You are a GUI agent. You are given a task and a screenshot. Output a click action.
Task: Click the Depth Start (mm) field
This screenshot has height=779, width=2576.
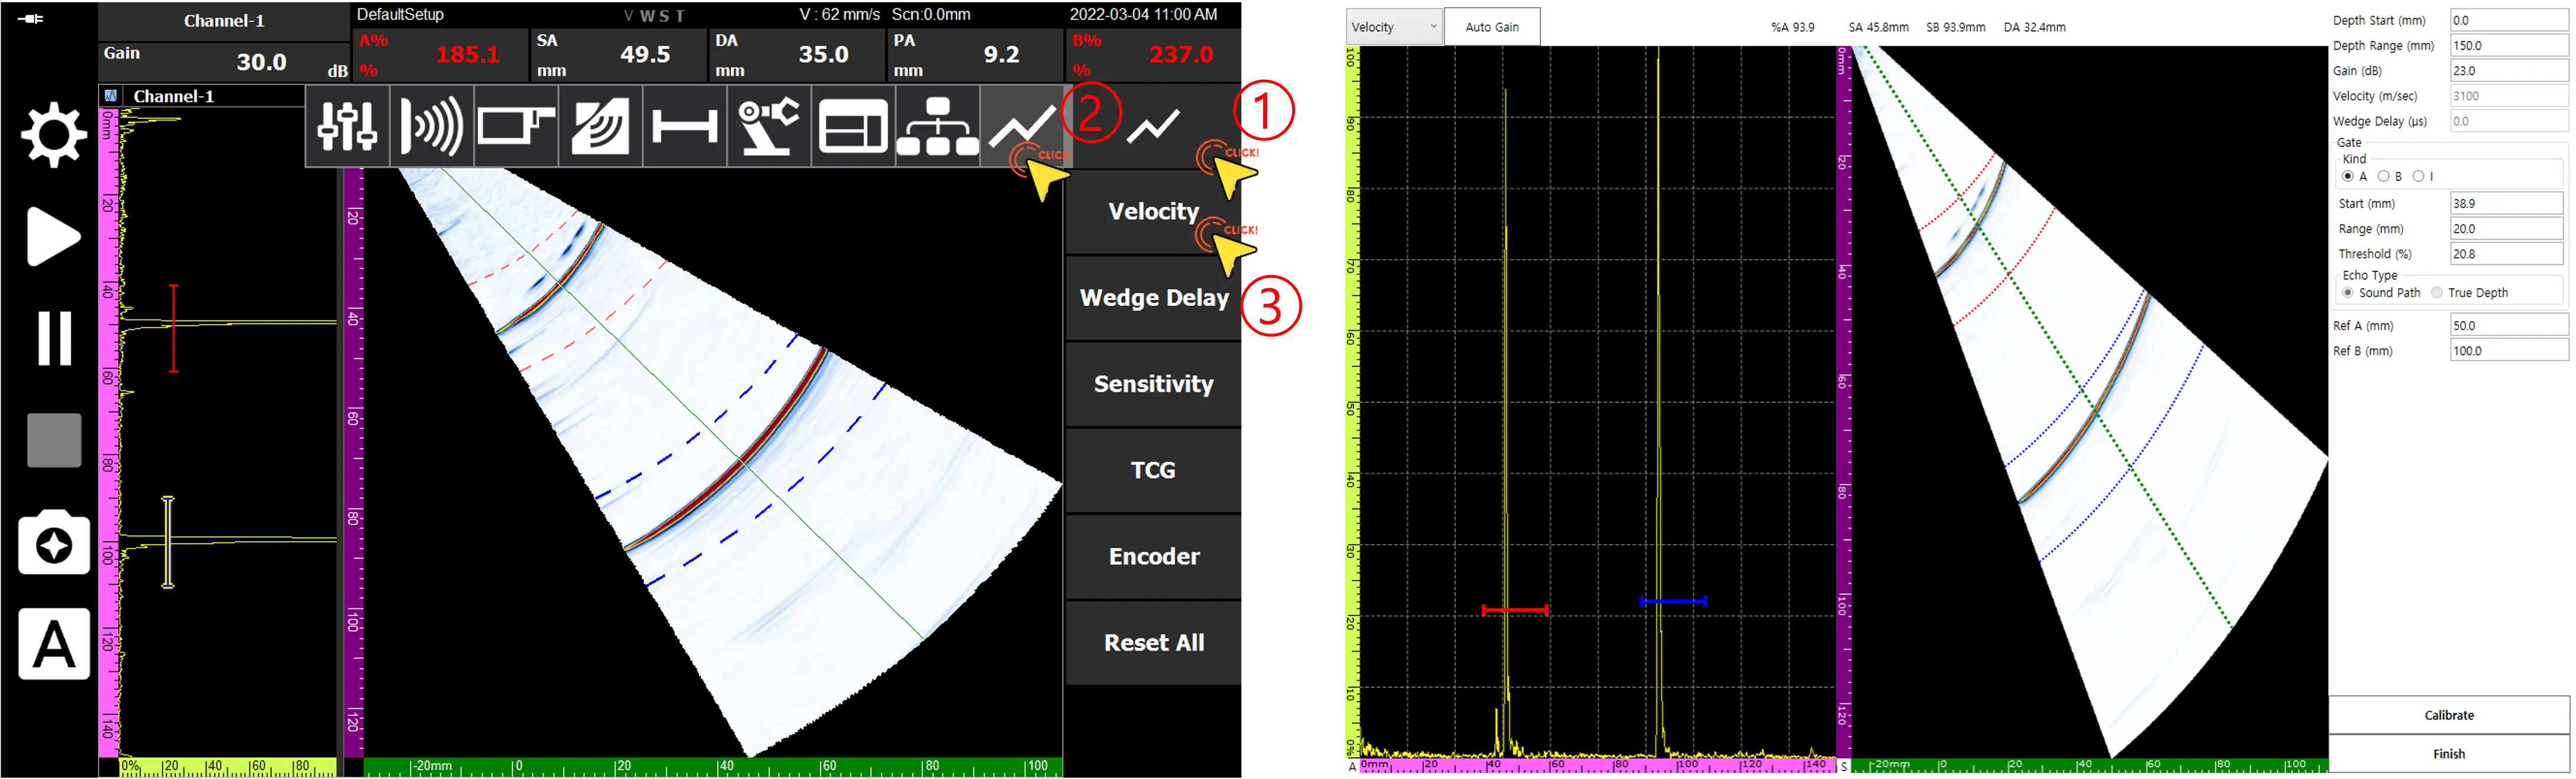(2508, 20)
